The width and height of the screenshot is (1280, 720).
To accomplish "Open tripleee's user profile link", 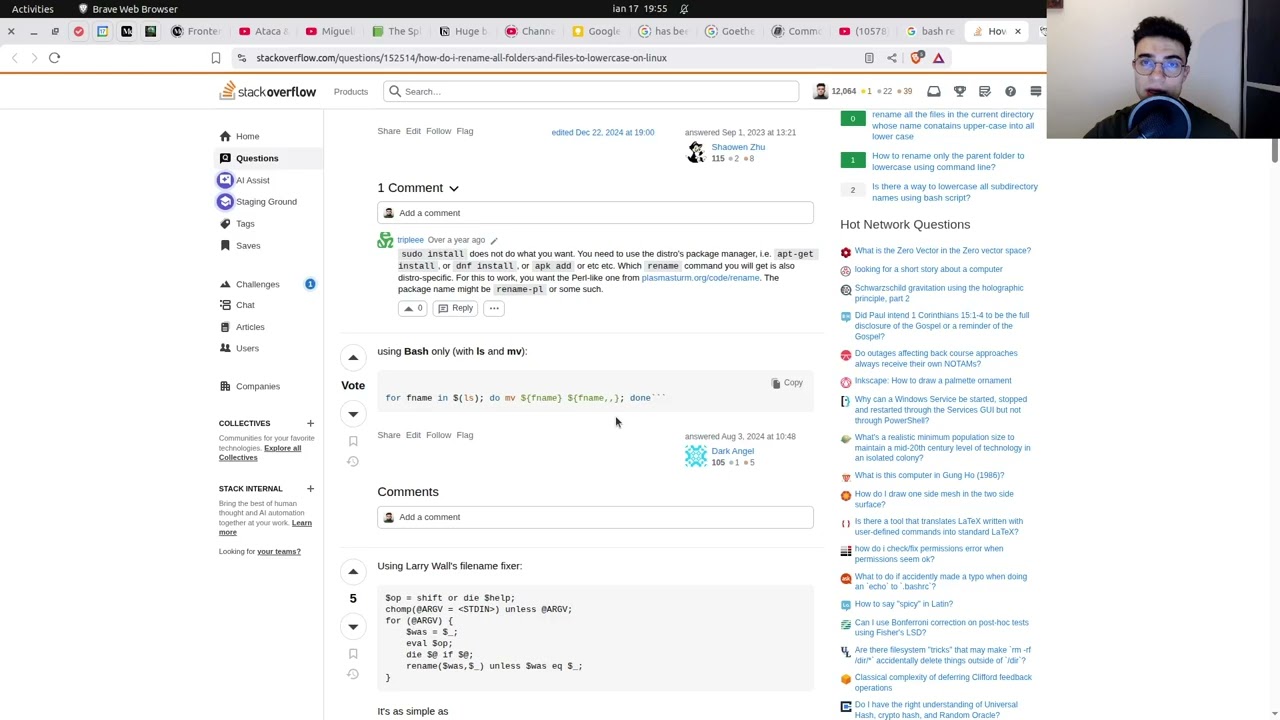I will [x=410, y=240].
